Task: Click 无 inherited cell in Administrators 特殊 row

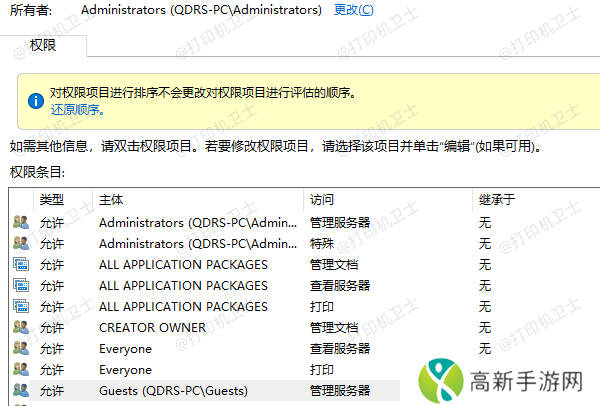Action: 485,243
